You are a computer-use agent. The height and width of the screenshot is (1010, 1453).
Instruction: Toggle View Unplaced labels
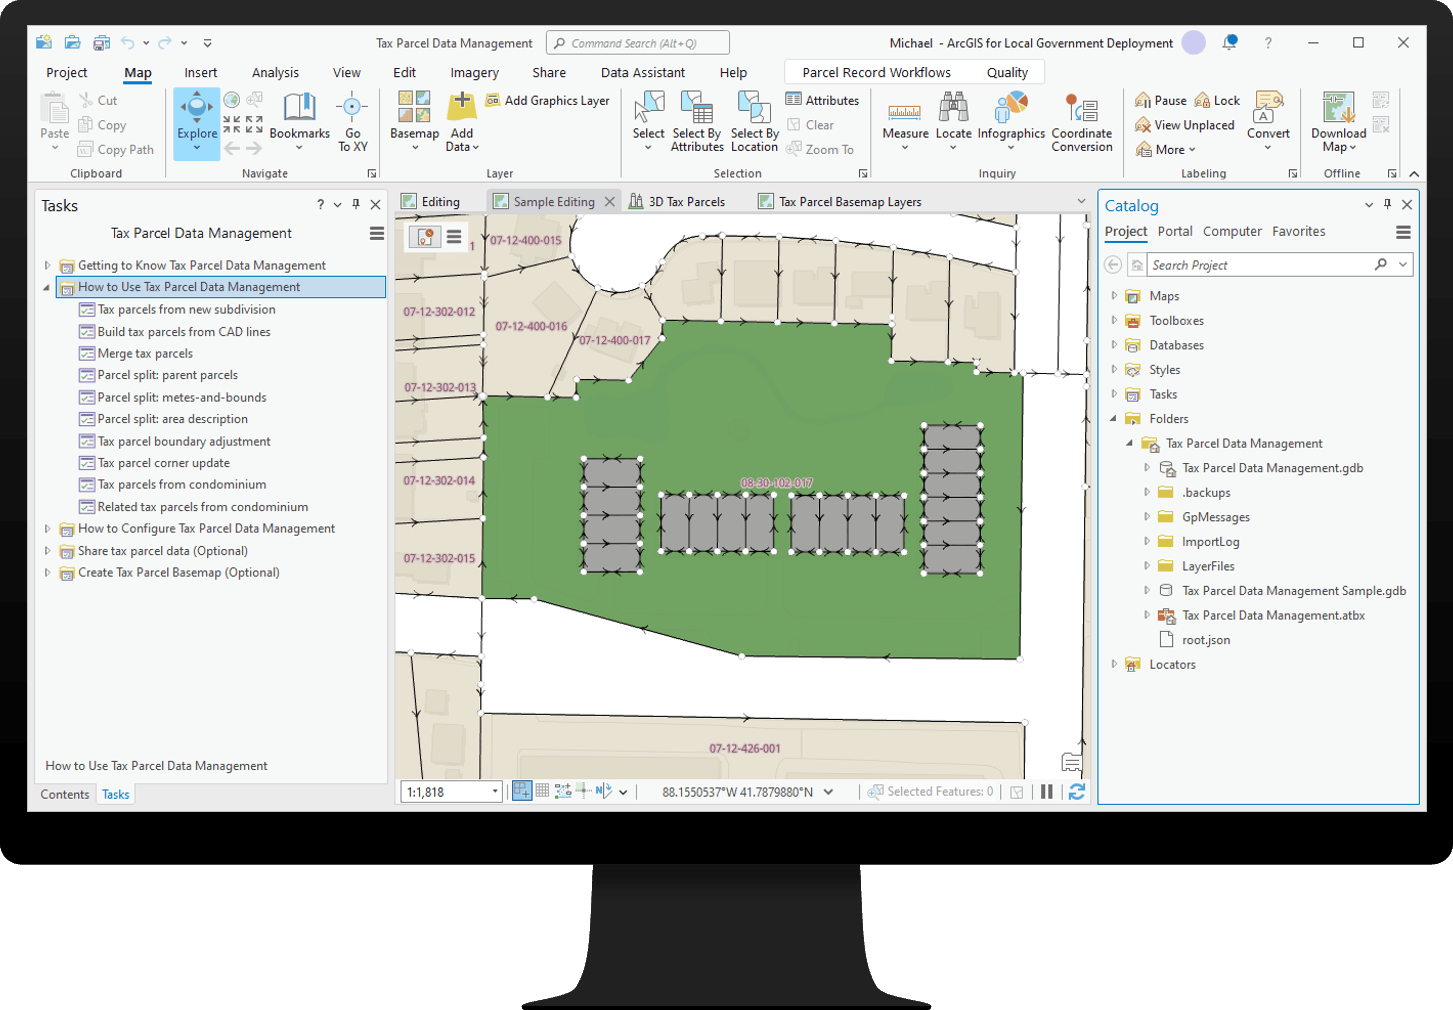click(x=1185, y=125)
